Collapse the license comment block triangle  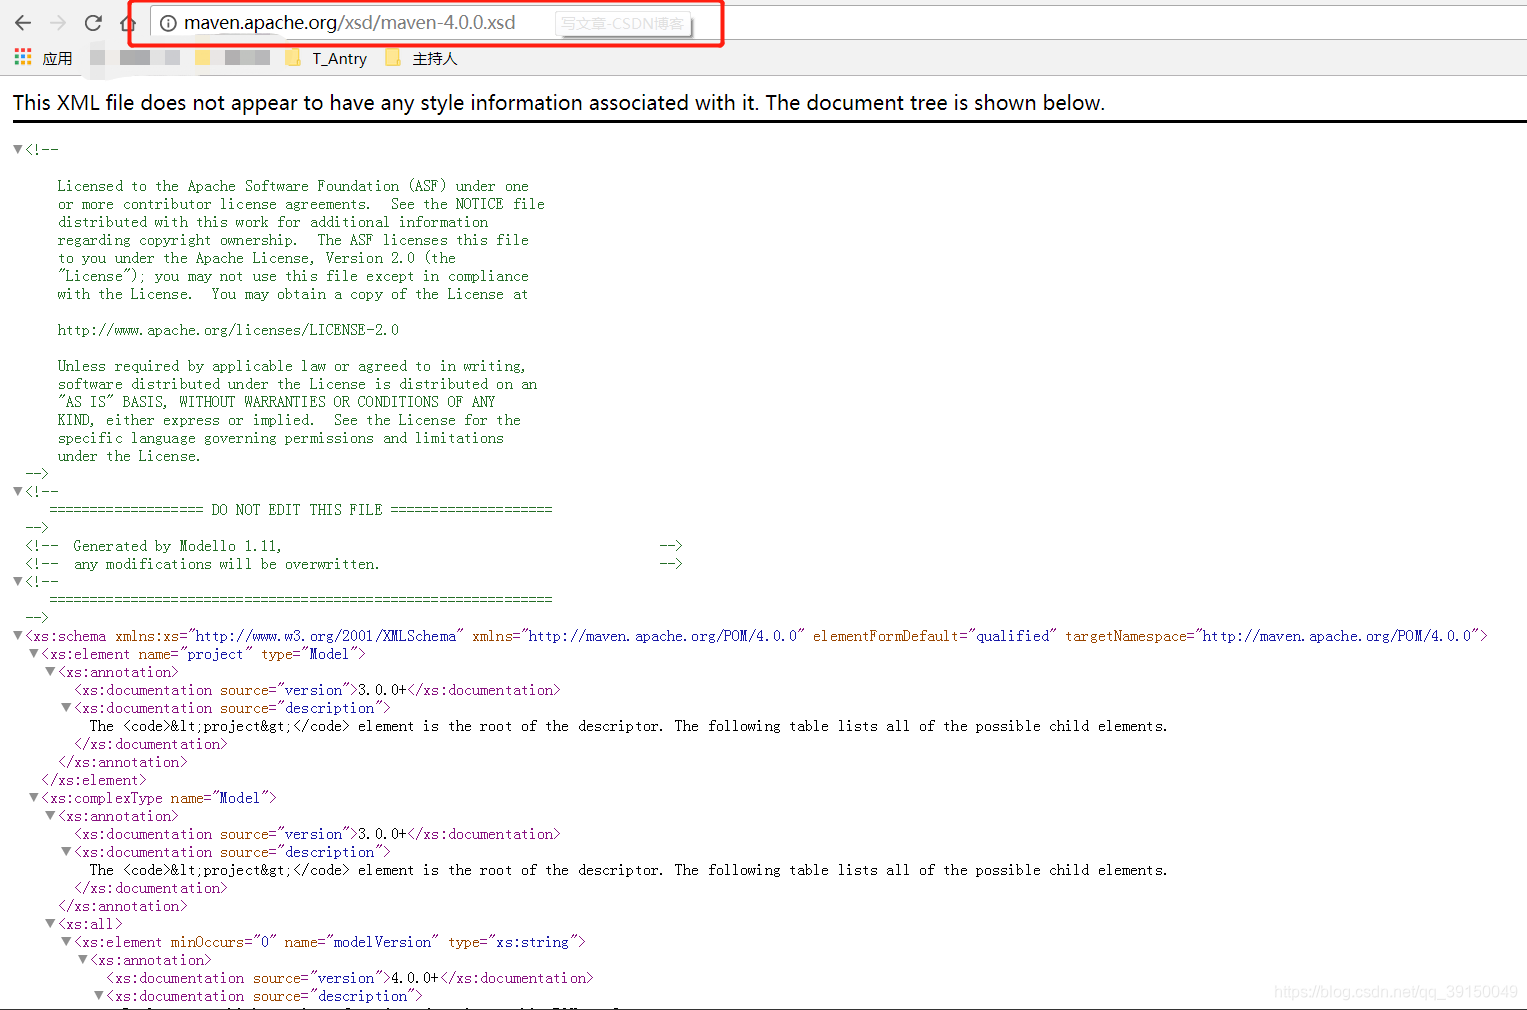coord(17,149)
